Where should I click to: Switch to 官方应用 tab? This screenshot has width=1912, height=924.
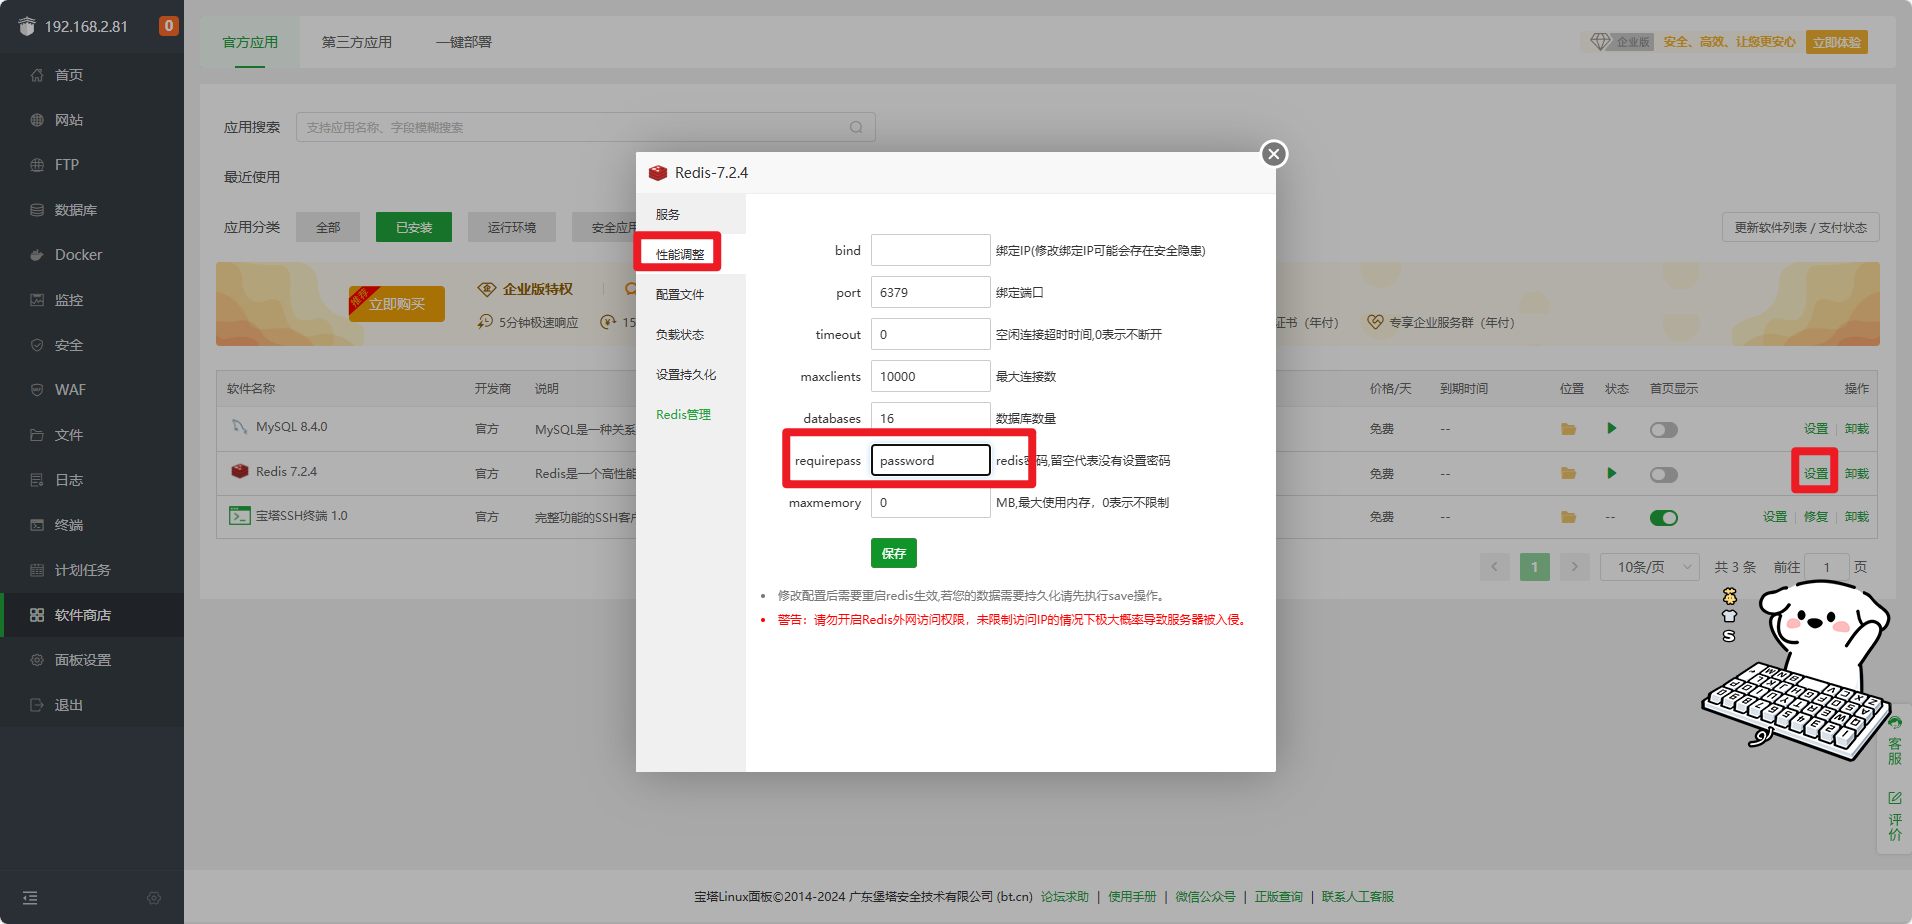(250, 42)
